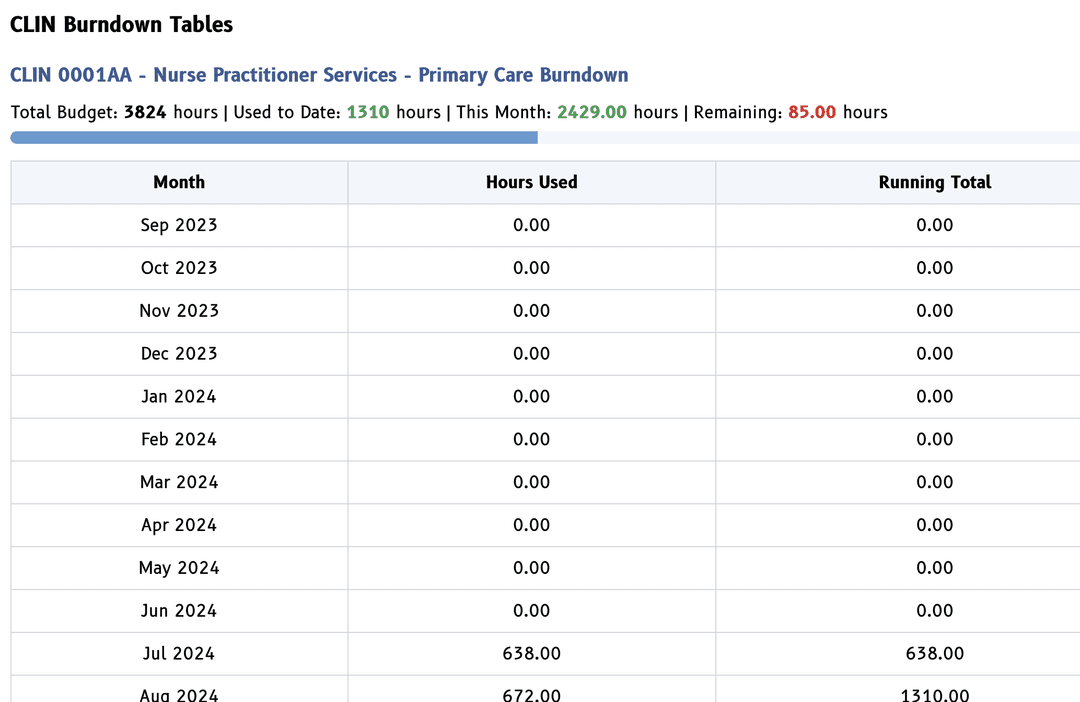Click the This Month 2429.00 value
This screenshot has width=1080, height=702.
click(592, 112)
